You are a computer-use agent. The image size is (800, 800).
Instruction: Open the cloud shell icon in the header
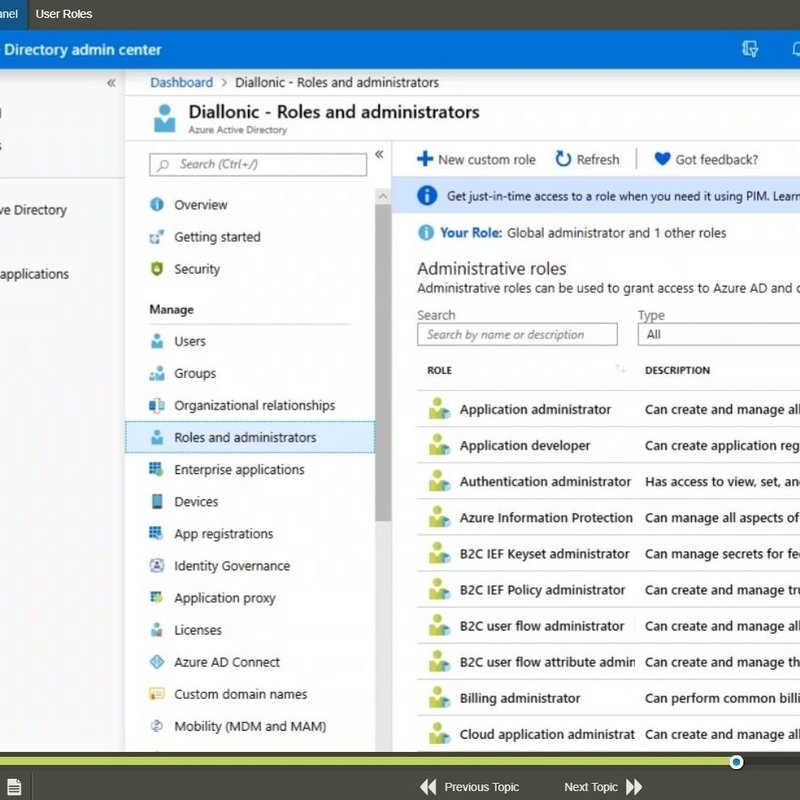pos(749,49)
